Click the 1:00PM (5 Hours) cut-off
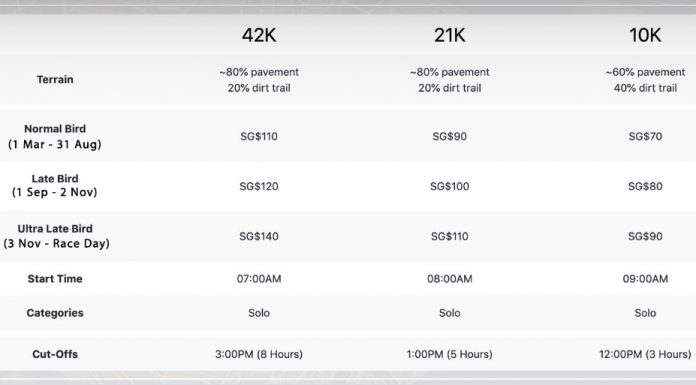The height and width of the screenshot is (385, 696). pos(450,354)
